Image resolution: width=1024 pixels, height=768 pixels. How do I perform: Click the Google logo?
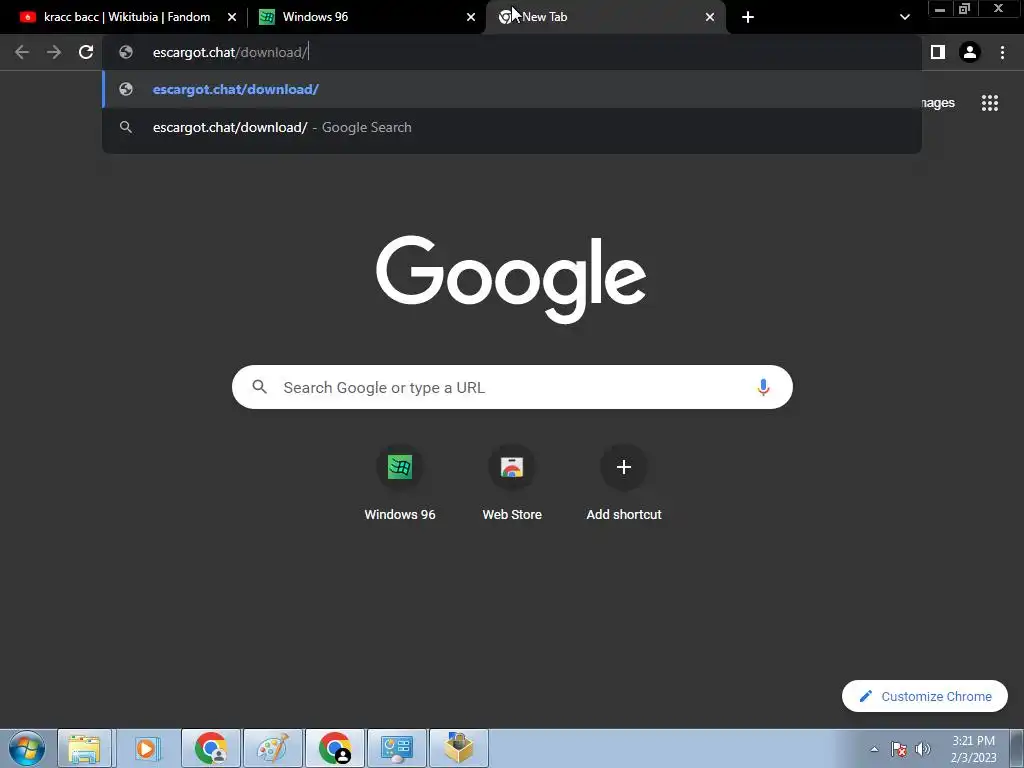click(511, 279)
